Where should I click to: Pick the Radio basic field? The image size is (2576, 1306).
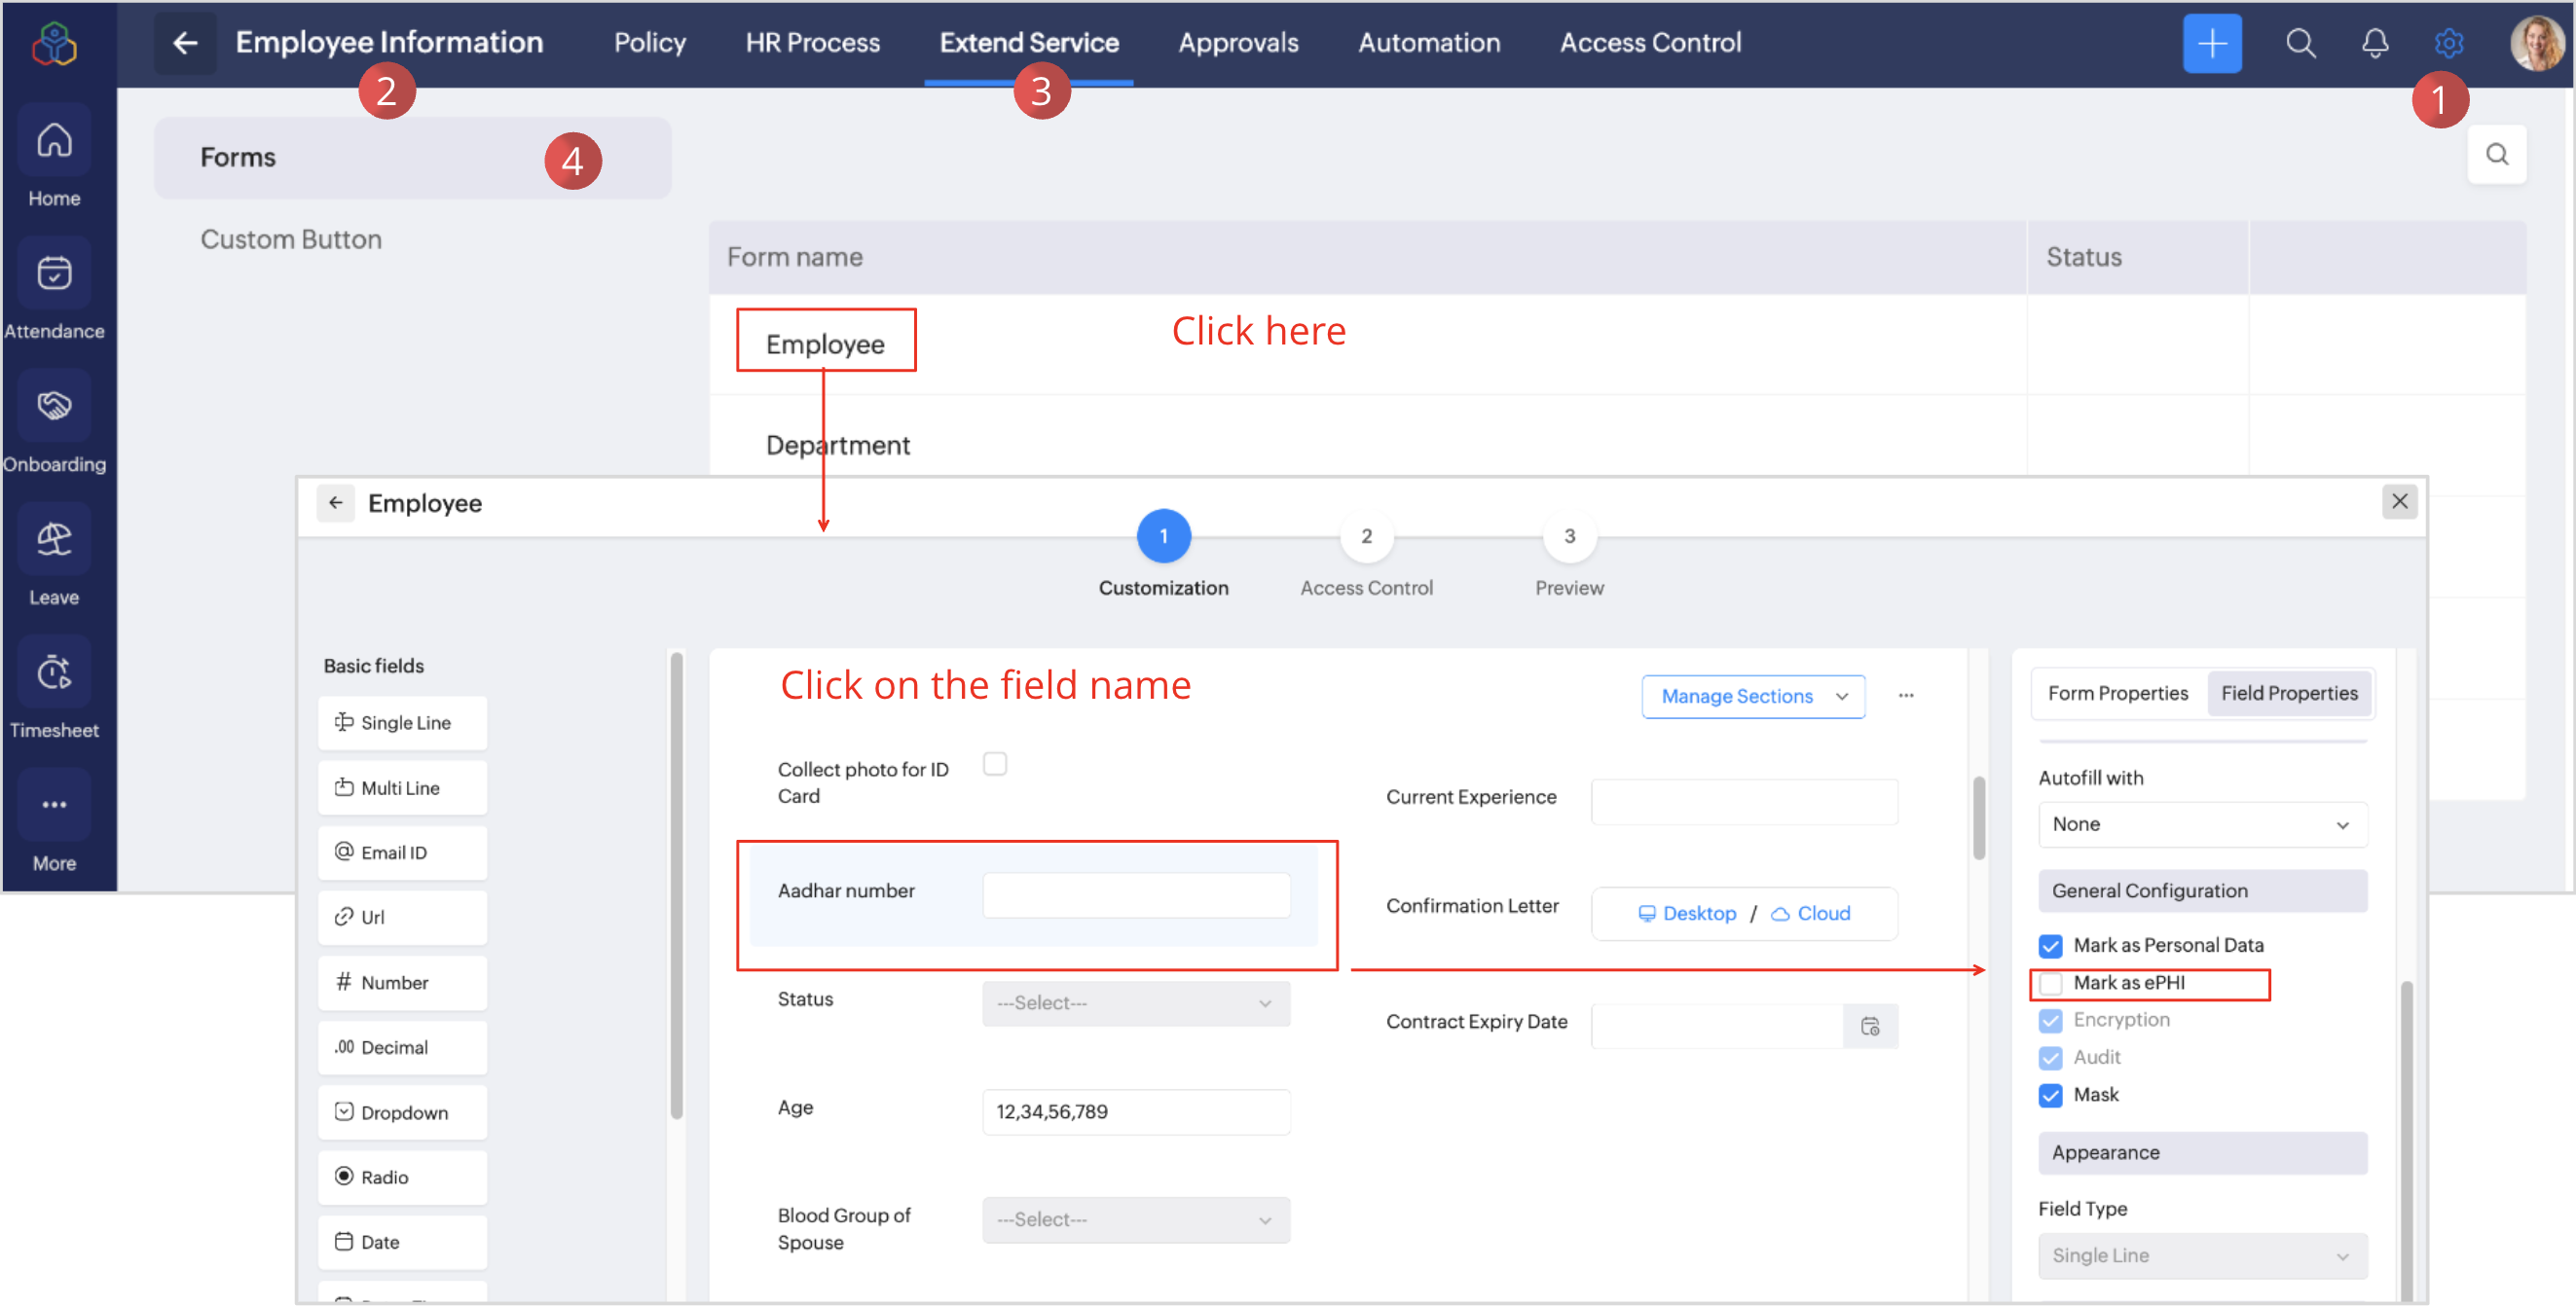[402, 1178]
